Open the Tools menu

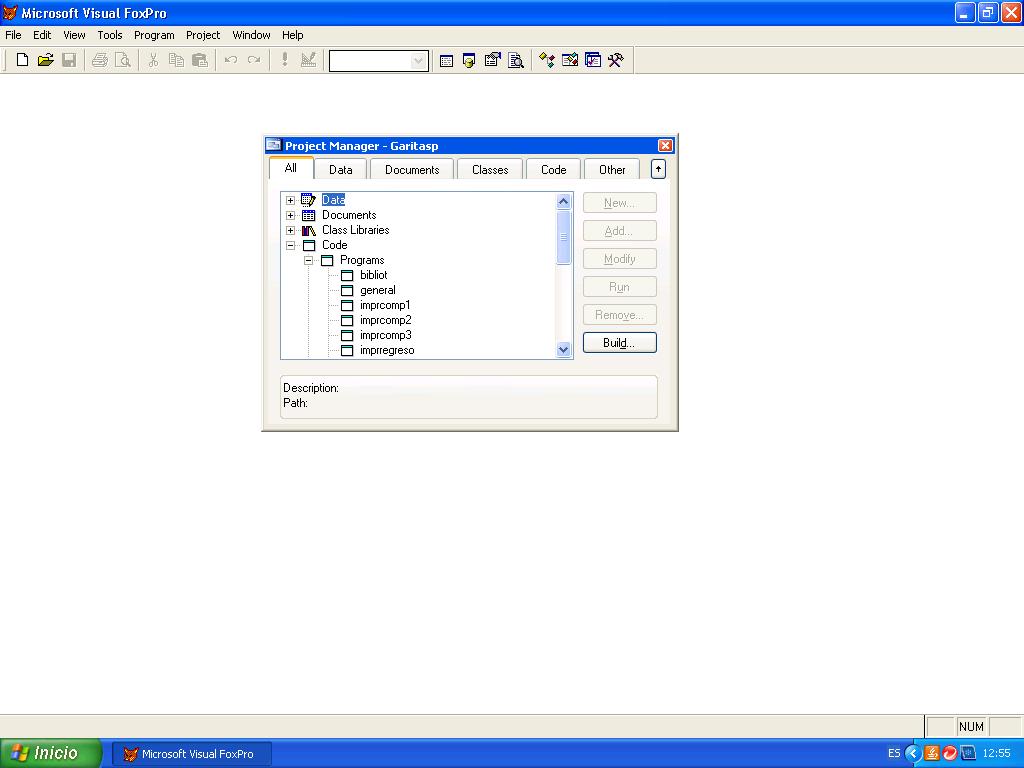[110, 35]
